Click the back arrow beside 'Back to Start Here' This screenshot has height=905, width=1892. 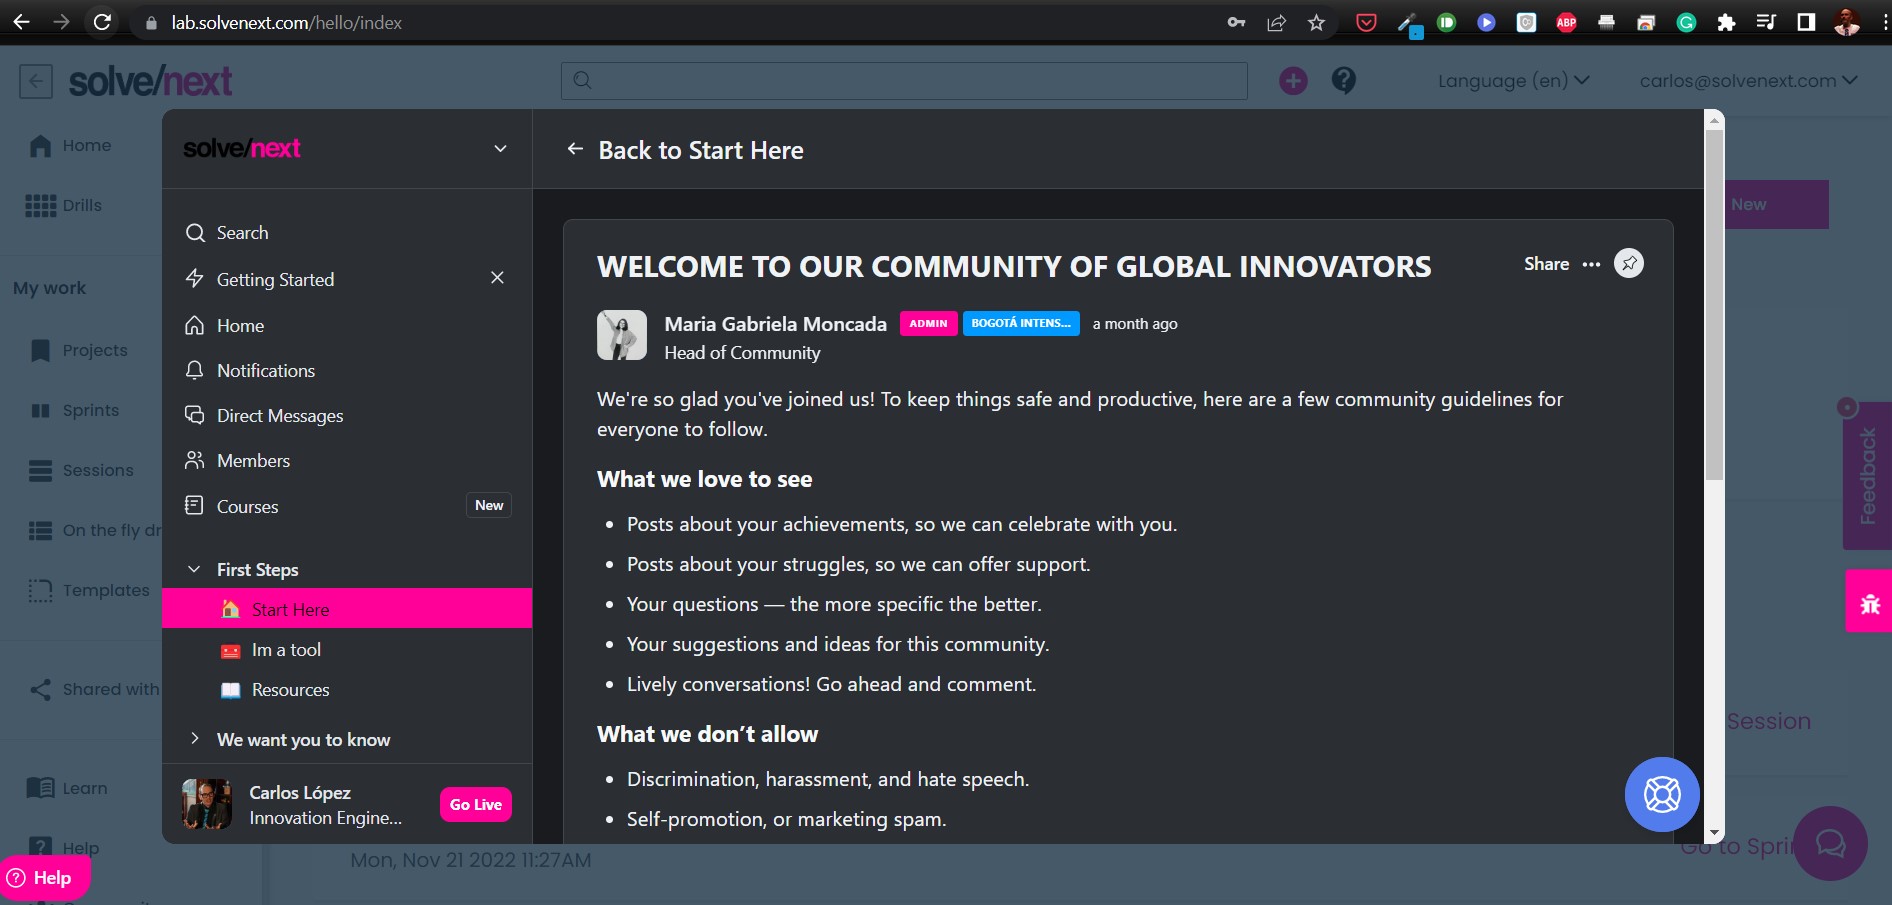pyautogui.click(x=575, y=149)
